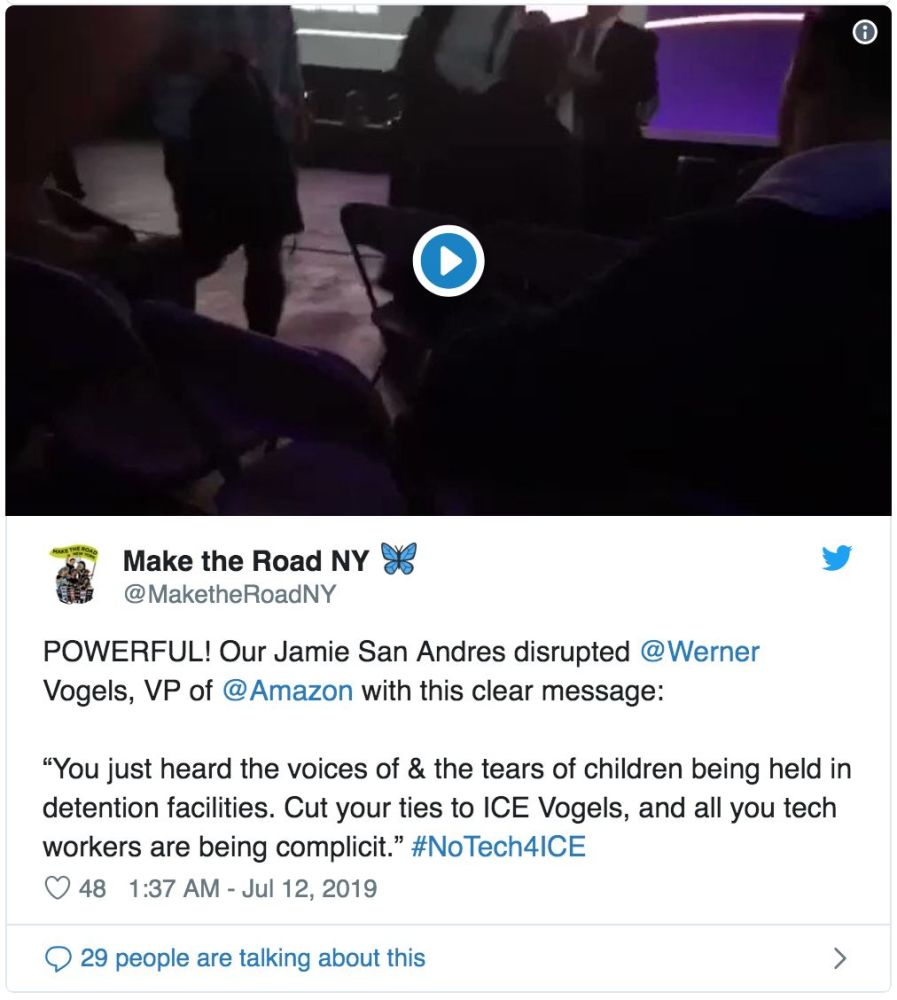Viewport: 897px width, 1000px height.
Task: Click the blue butterfly emoji by the name
Action: pyautogui.click(x=398, y=559)
